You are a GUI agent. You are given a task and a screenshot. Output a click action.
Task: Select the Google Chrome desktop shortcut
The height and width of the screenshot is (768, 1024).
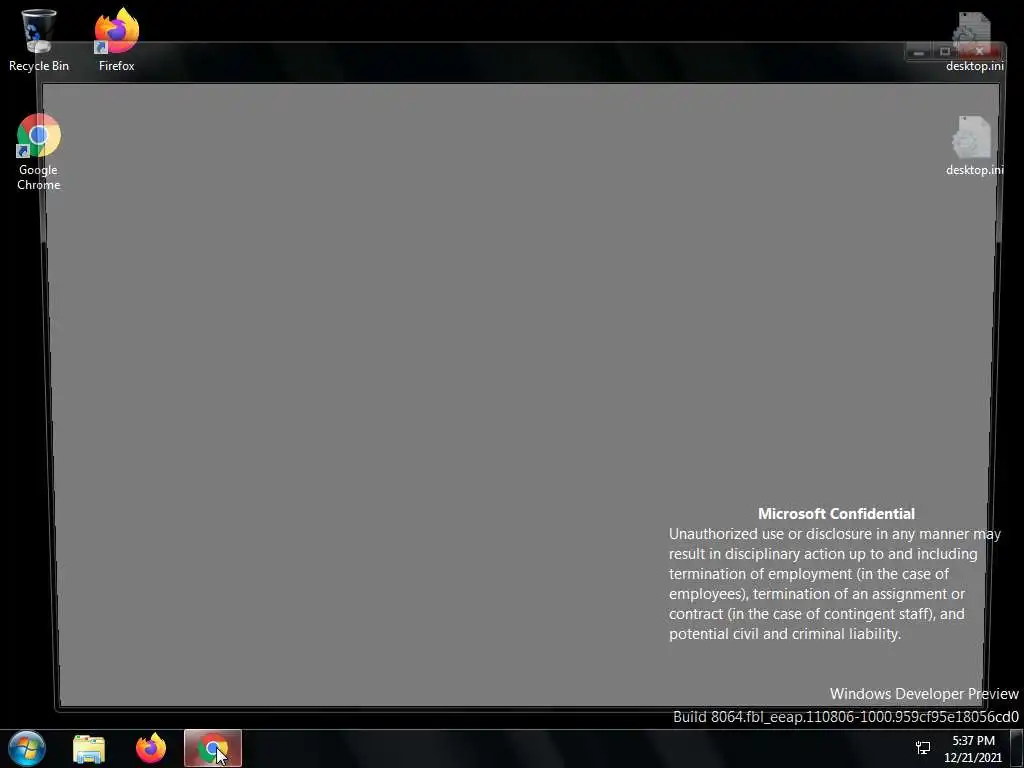point(39,152)
